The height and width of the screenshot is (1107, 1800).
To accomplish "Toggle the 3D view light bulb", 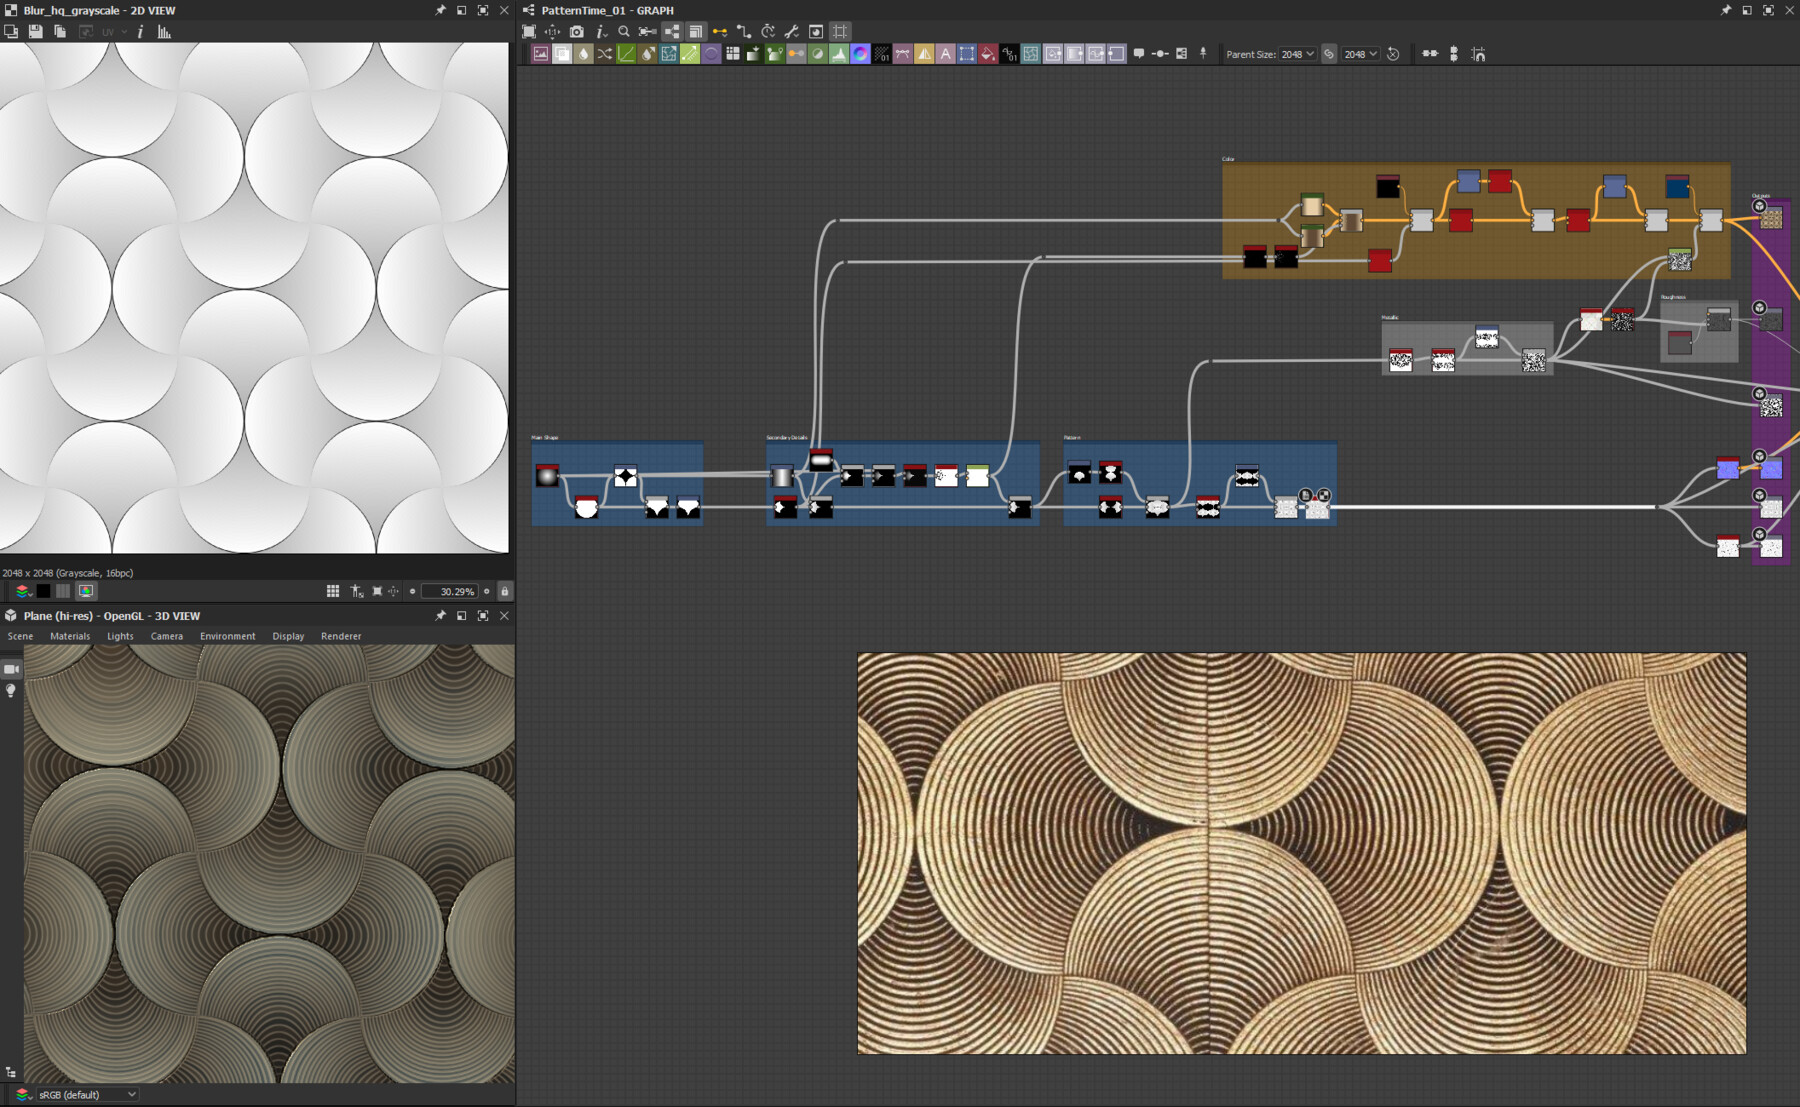I will point(11,691).
